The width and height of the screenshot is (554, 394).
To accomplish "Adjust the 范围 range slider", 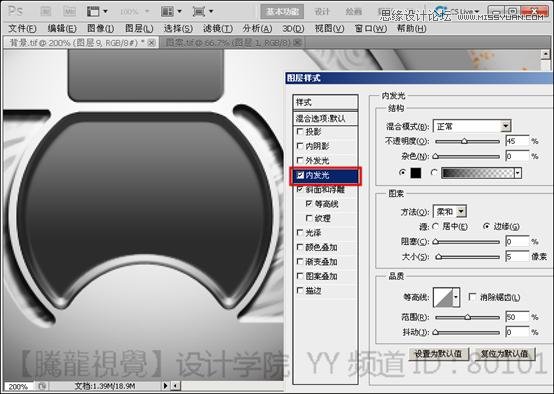I will click(467, 317).
